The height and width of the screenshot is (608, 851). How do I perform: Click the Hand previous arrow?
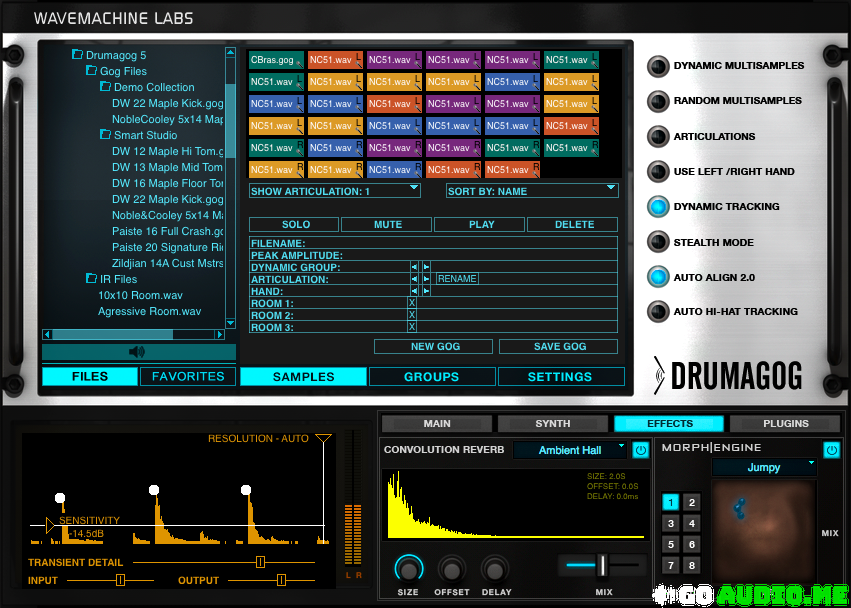[414, 291]
